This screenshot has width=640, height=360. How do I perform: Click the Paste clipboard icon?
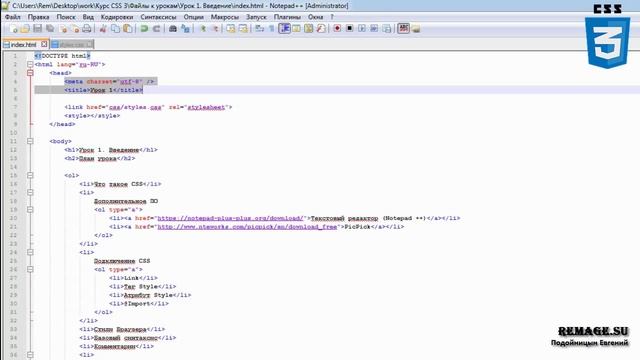(x=128, y=29)
